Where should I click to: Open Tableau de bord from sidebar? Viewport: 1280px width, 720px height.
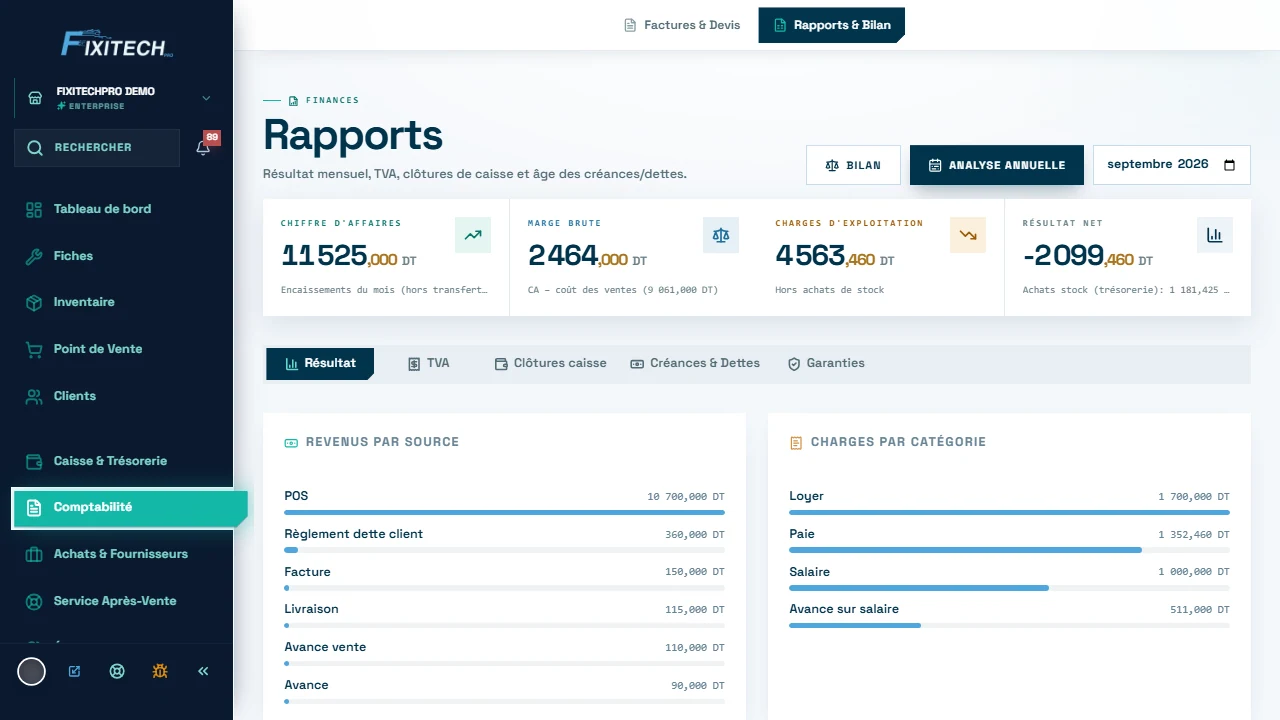(x=117, y=209)
